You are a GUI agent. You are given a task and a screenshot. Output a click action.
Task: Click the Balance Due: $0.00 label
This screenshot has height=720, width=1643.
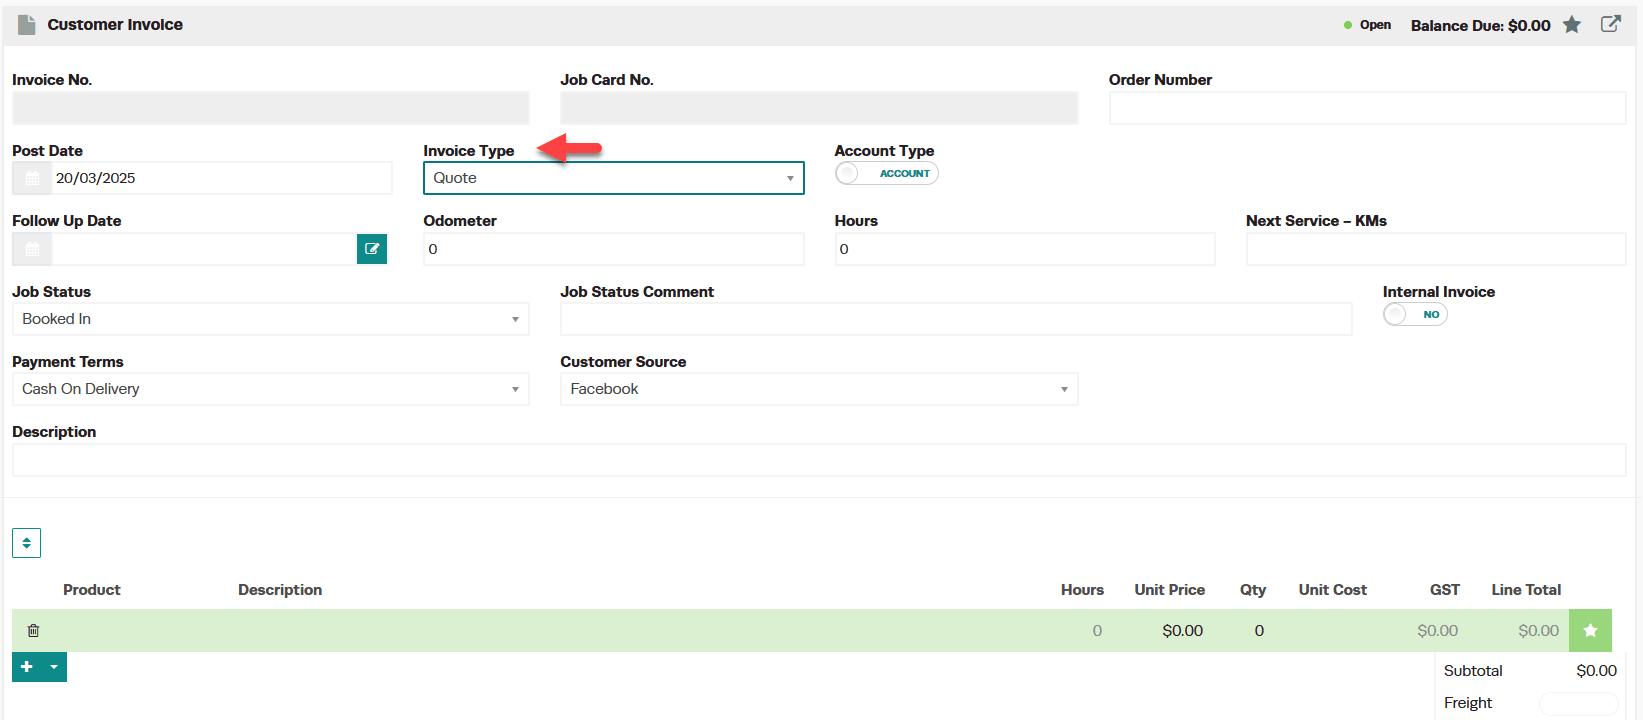(1480, 25)
